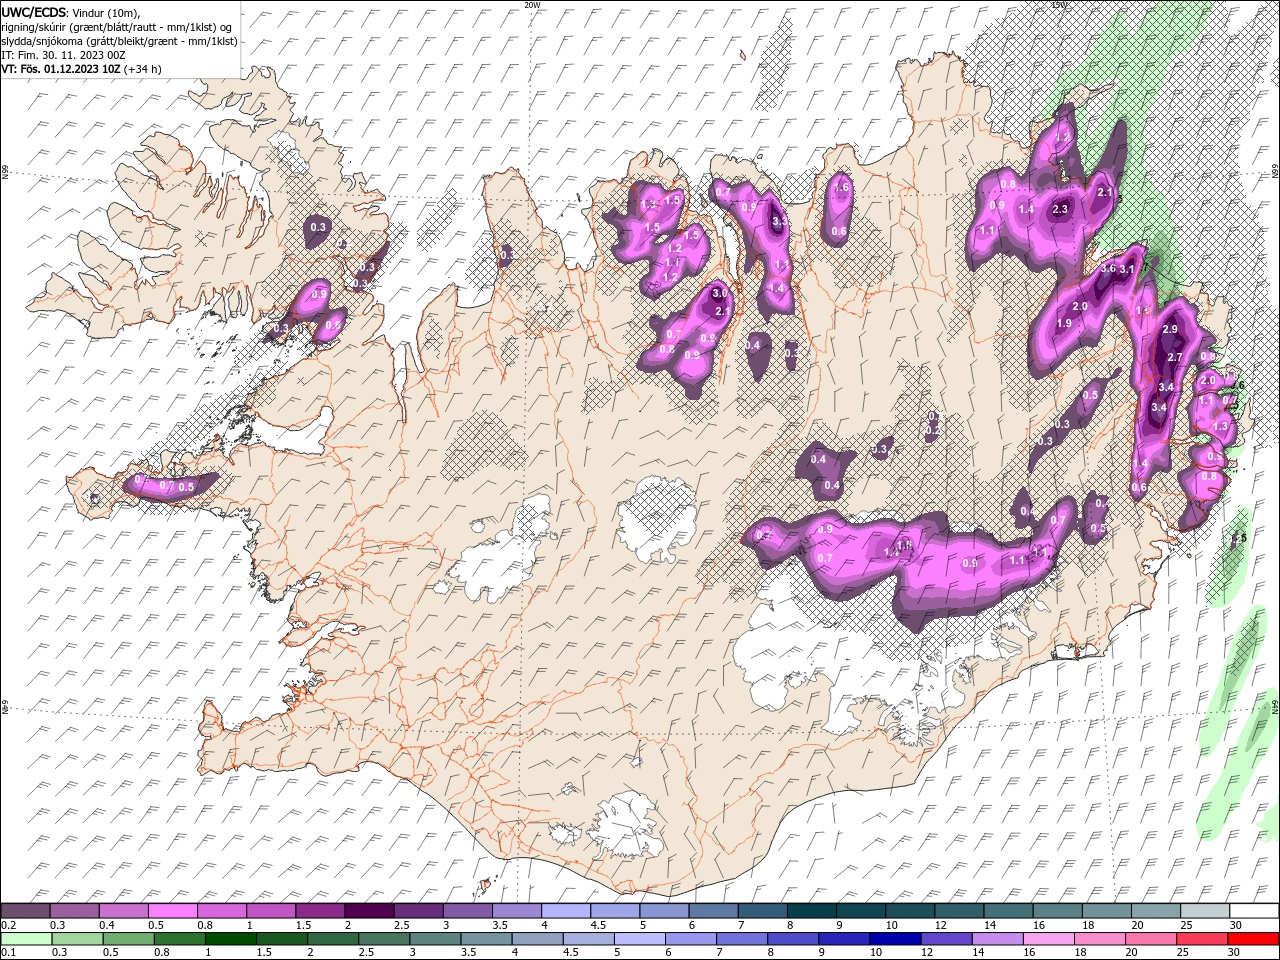Click the darkest green swatch labeled 1 in lower legend
1280x960 pixels.
click(231, 939)
